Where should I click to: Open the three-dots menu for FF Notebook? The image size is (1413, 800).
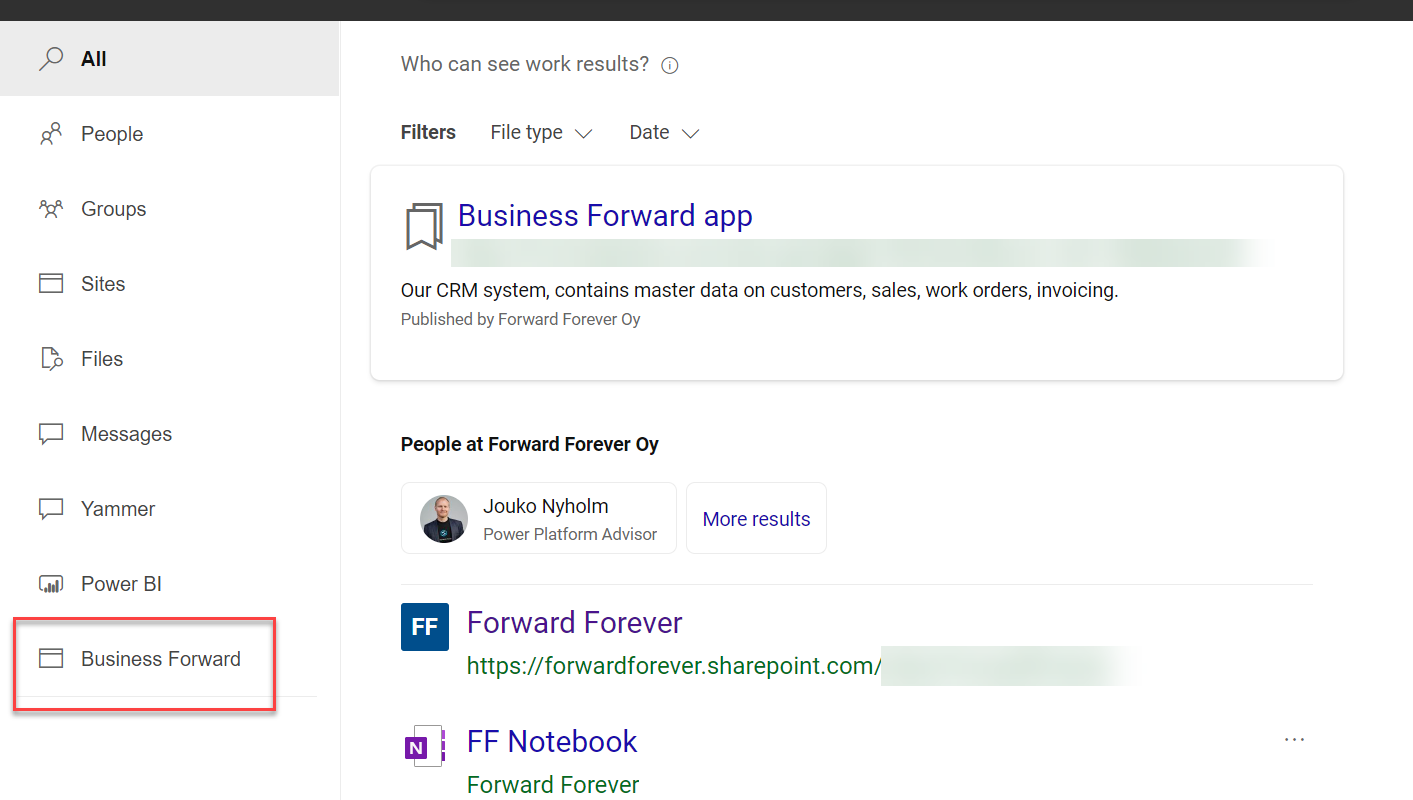coord(1294,740)
